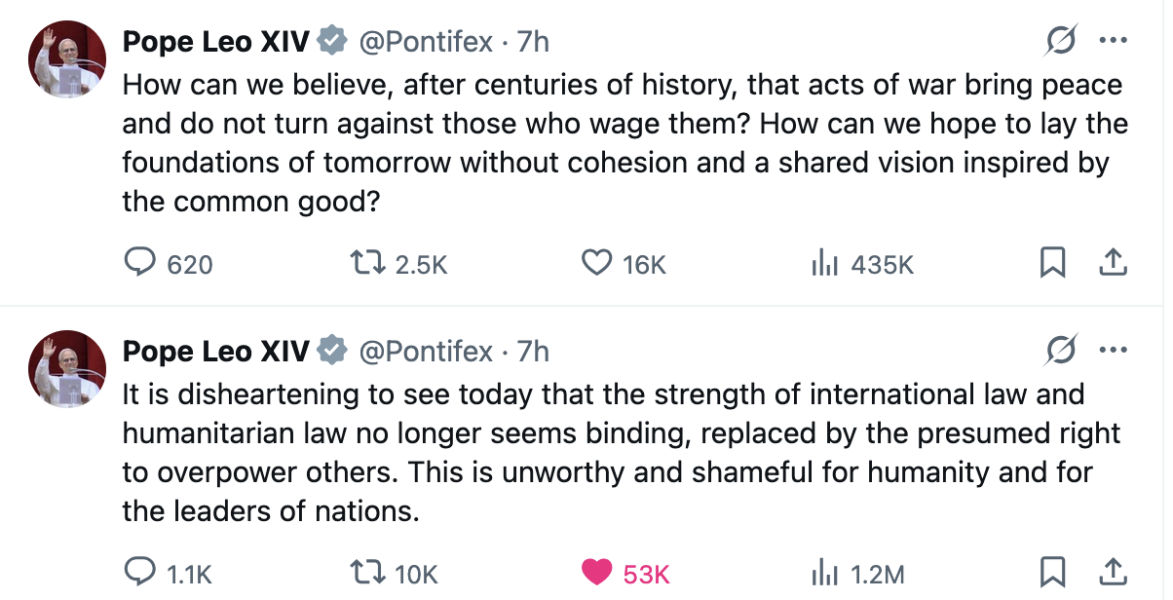The height and width of the screenshot is (600, 1173).
Task: Open @Pontifex handle on first tweet
Action: [x=425, y=42]
